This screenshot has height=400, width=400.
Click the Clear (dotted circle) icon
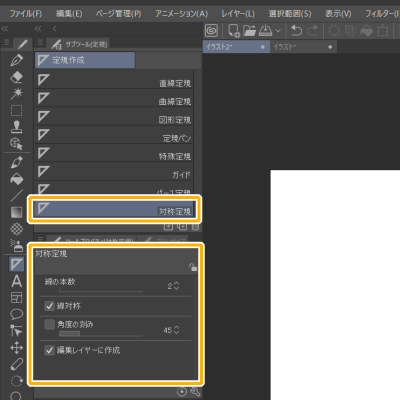334,31
